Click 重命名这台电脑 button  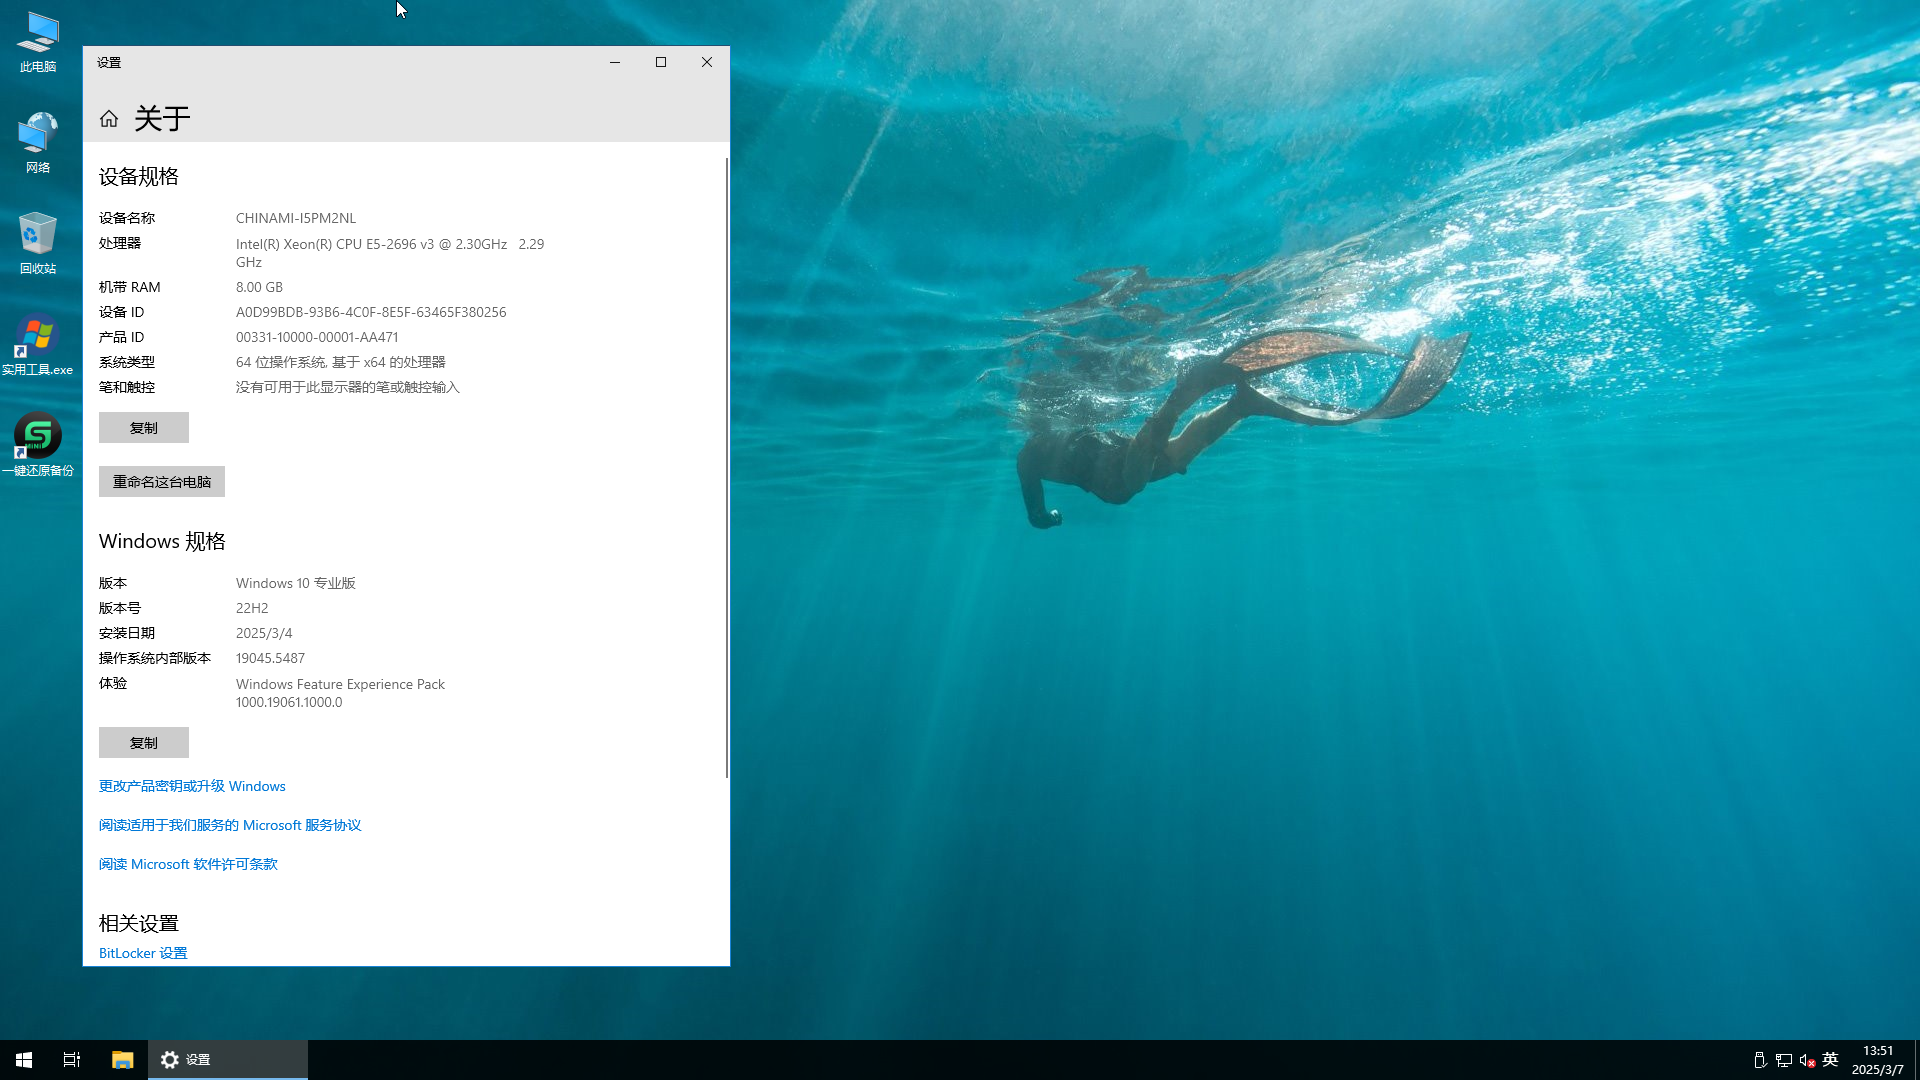click(x=162, y=482)
